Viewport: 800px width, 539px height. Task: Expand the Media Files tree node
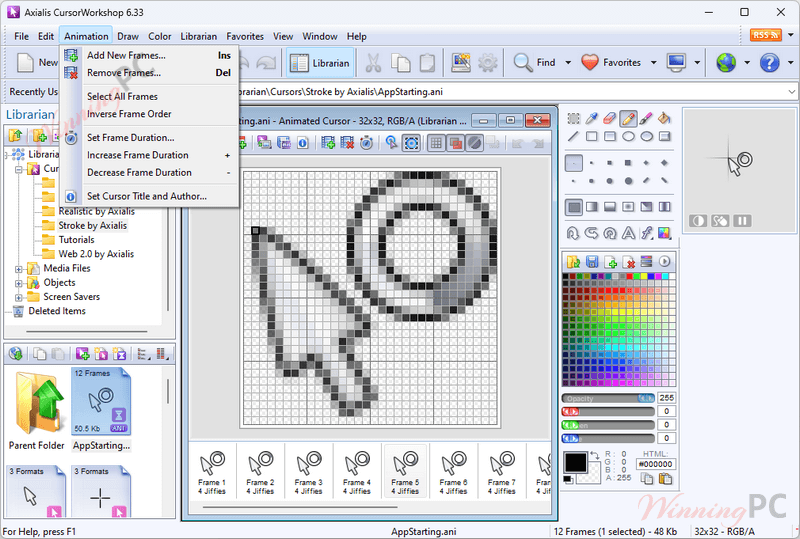(19, 269)
